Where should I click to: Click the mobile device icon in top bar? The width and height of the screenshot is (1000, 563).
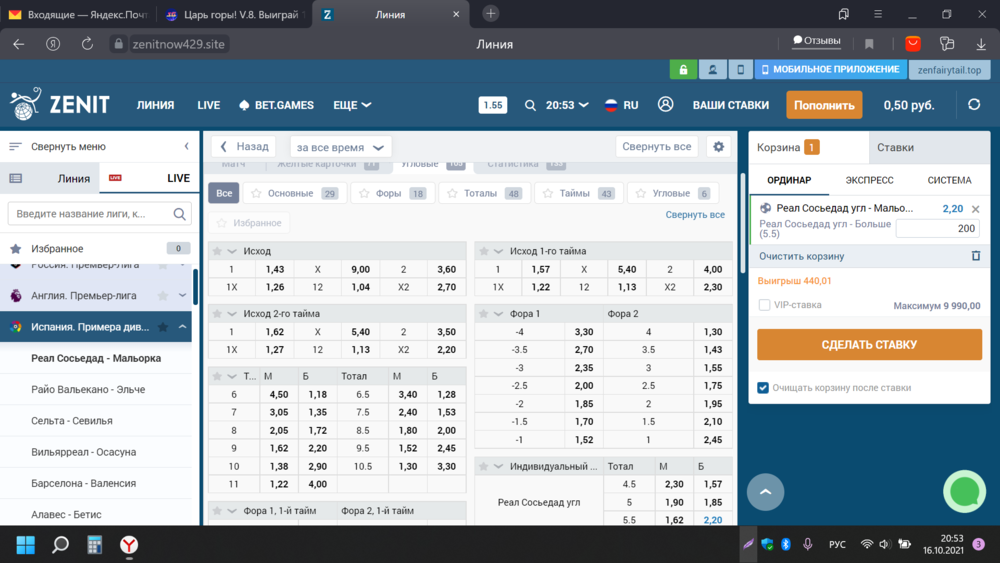(740, 69)
